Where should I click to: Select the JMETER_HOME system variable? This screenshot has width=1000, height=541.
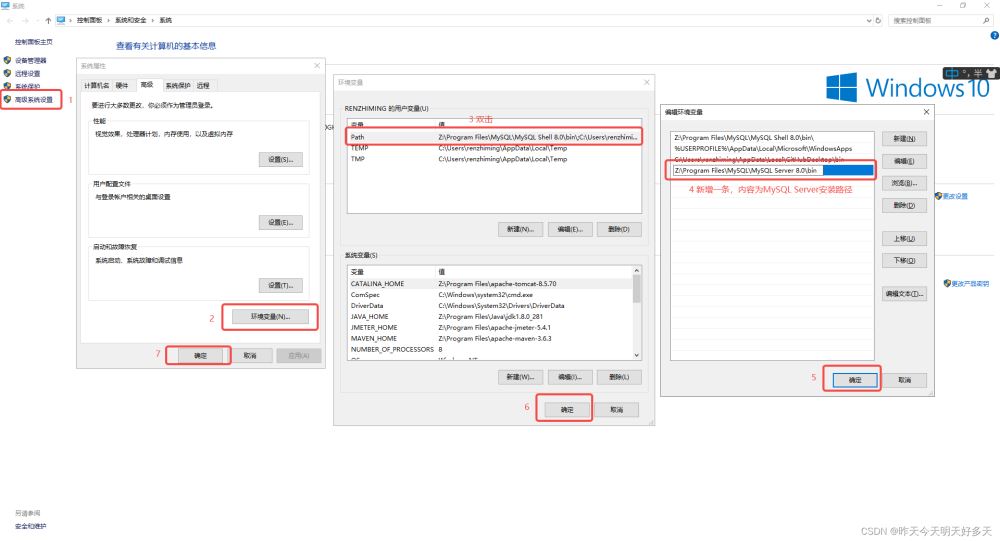[x=490, y=327]
